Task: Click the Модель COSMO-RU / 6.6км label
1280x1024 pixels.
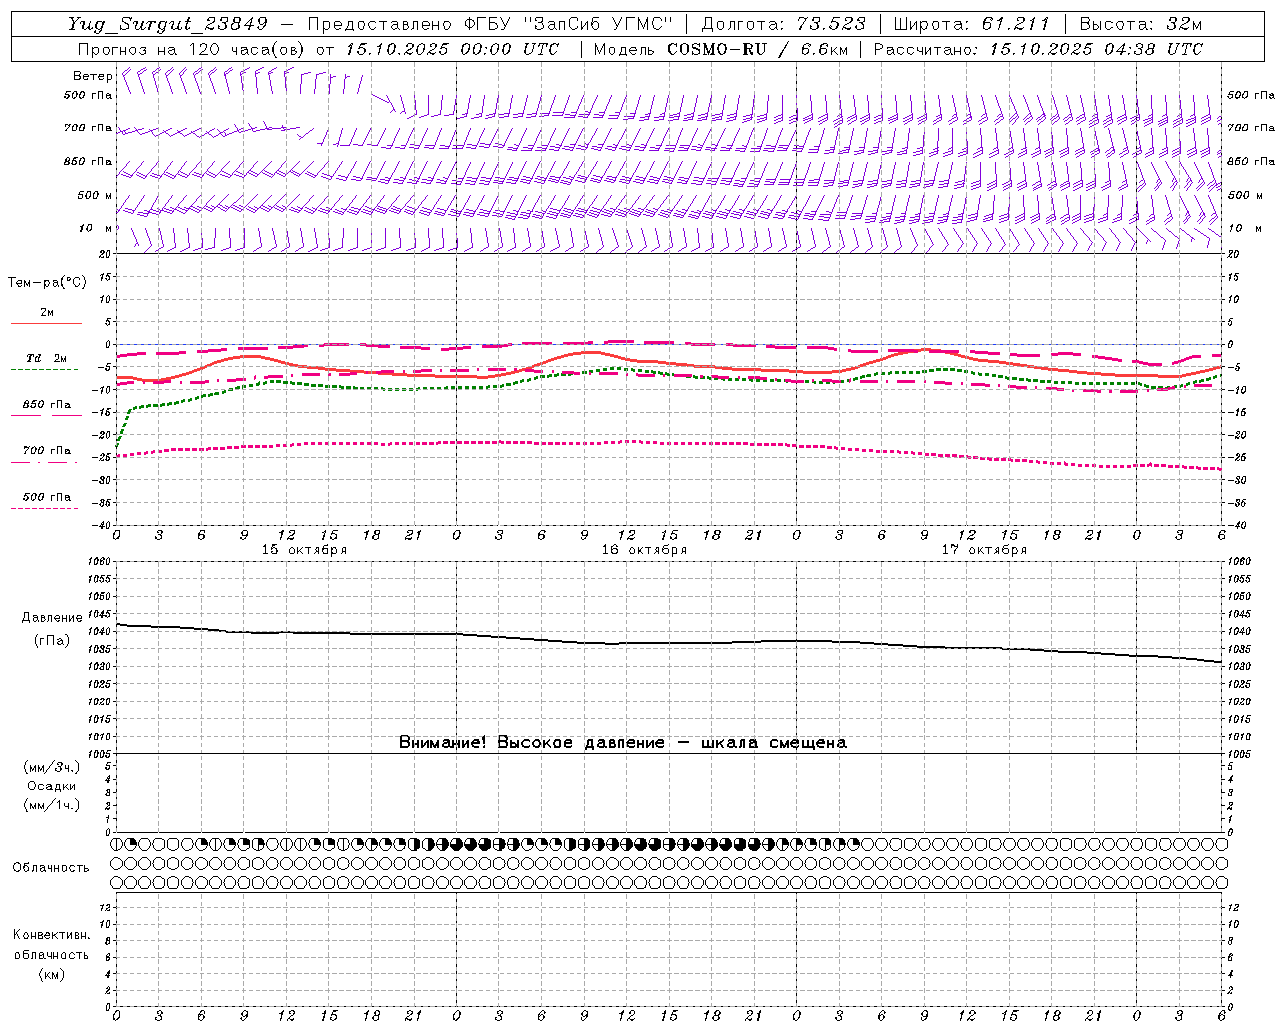Action: (x=720, y=49)
